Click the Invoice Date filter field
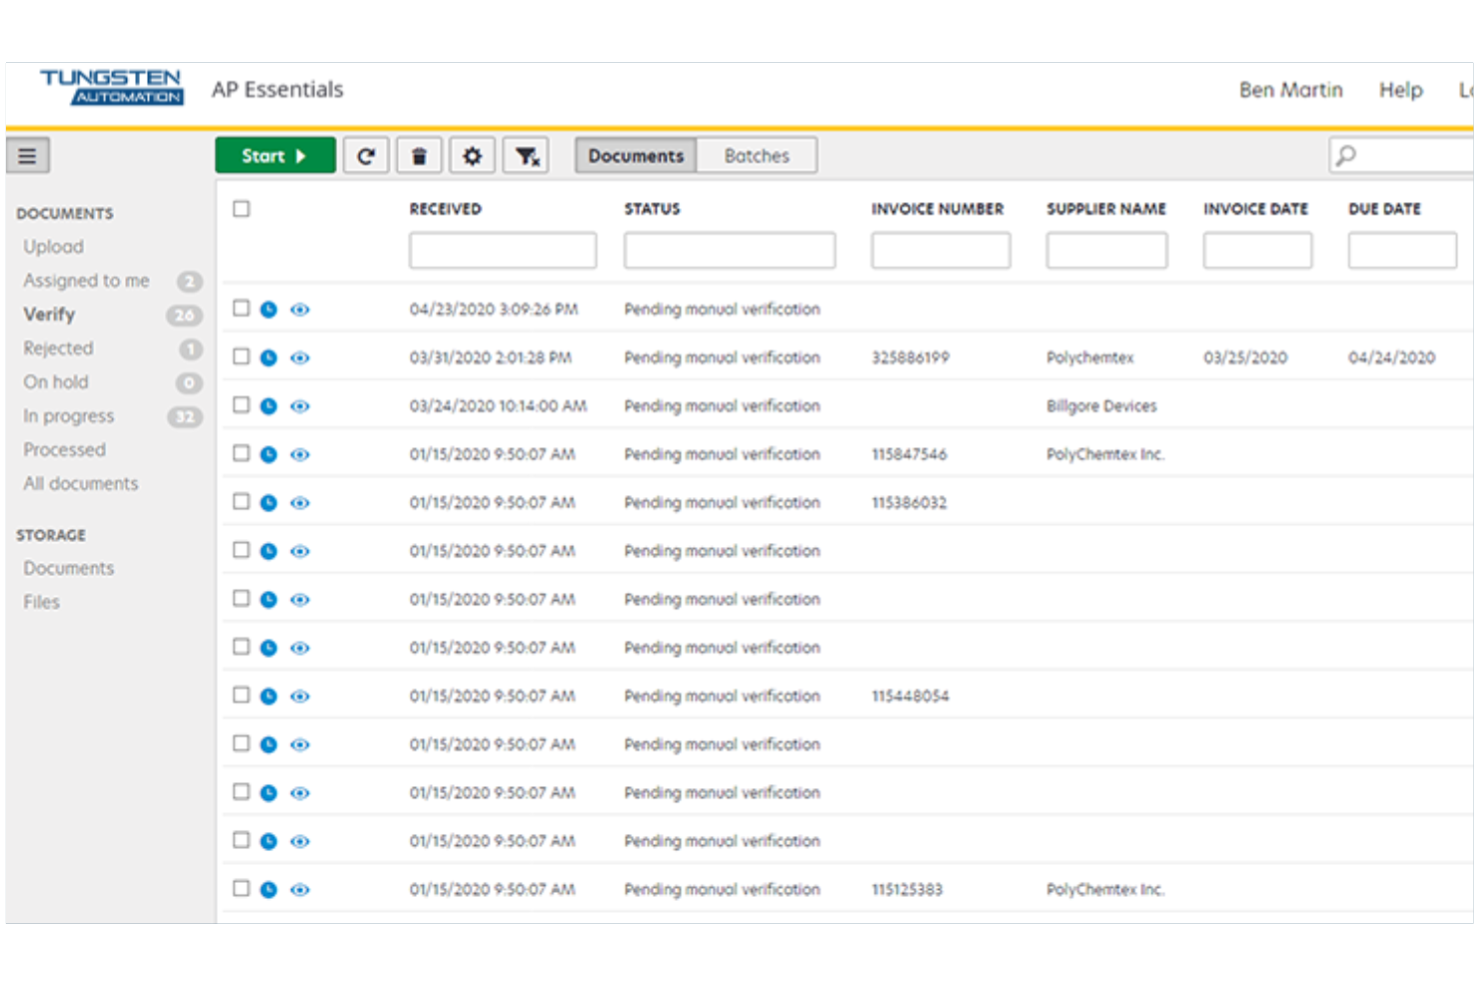This screenshot has width=1480, height=987. pyautogui.click(x=1258, y=250)
